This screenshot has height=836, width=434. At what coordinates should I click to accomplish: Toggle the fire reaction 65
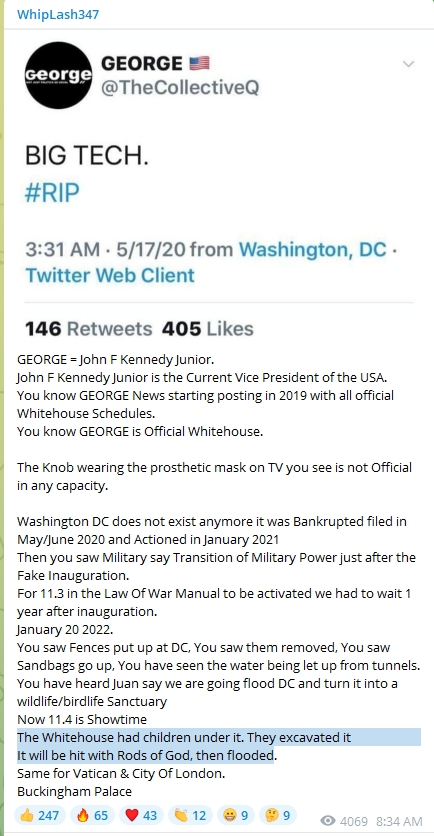(90, 815)
